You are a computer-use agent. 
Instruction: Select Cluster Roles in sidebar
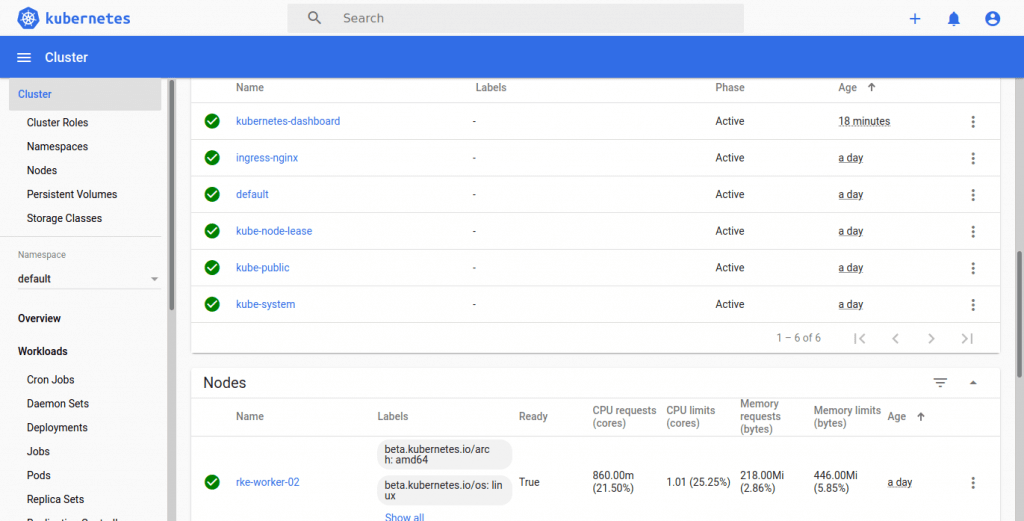[x=57, y=123]
